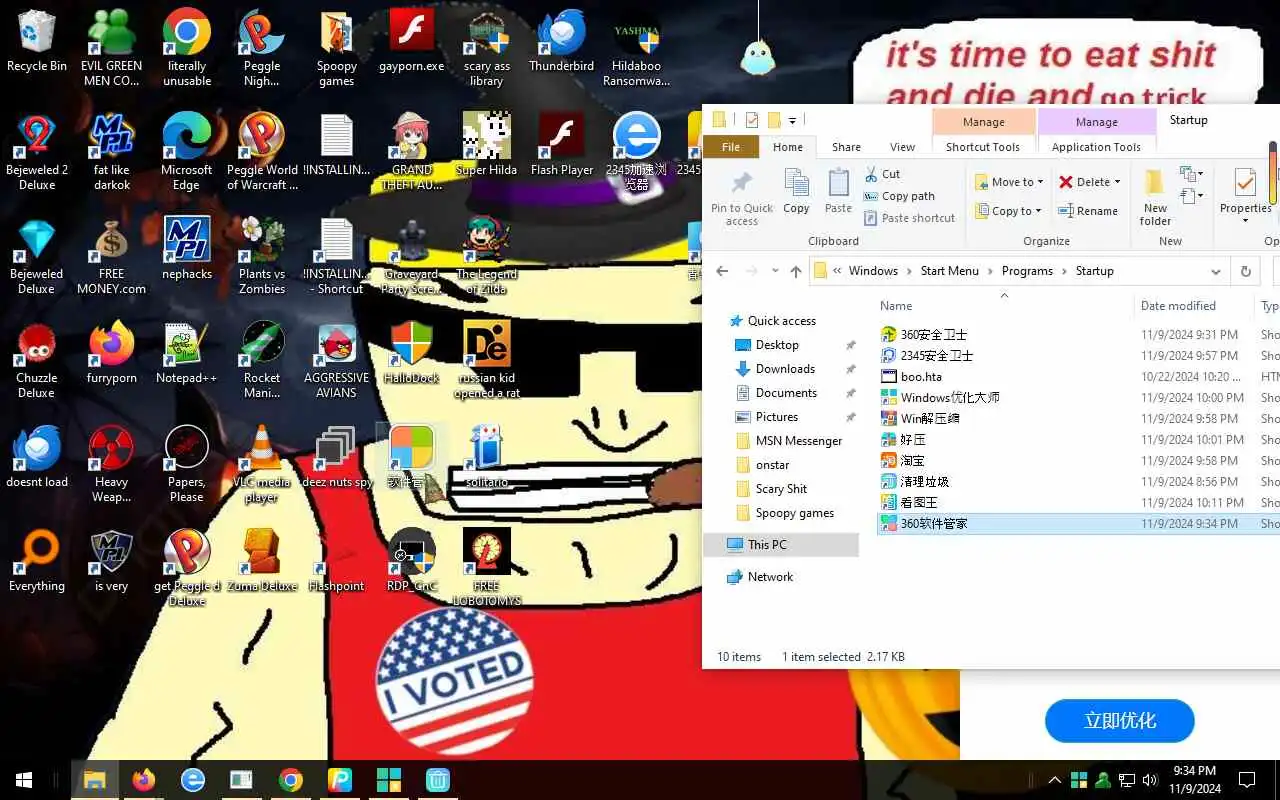Open Papers, Please desktop shortcut

pos(187,464)
